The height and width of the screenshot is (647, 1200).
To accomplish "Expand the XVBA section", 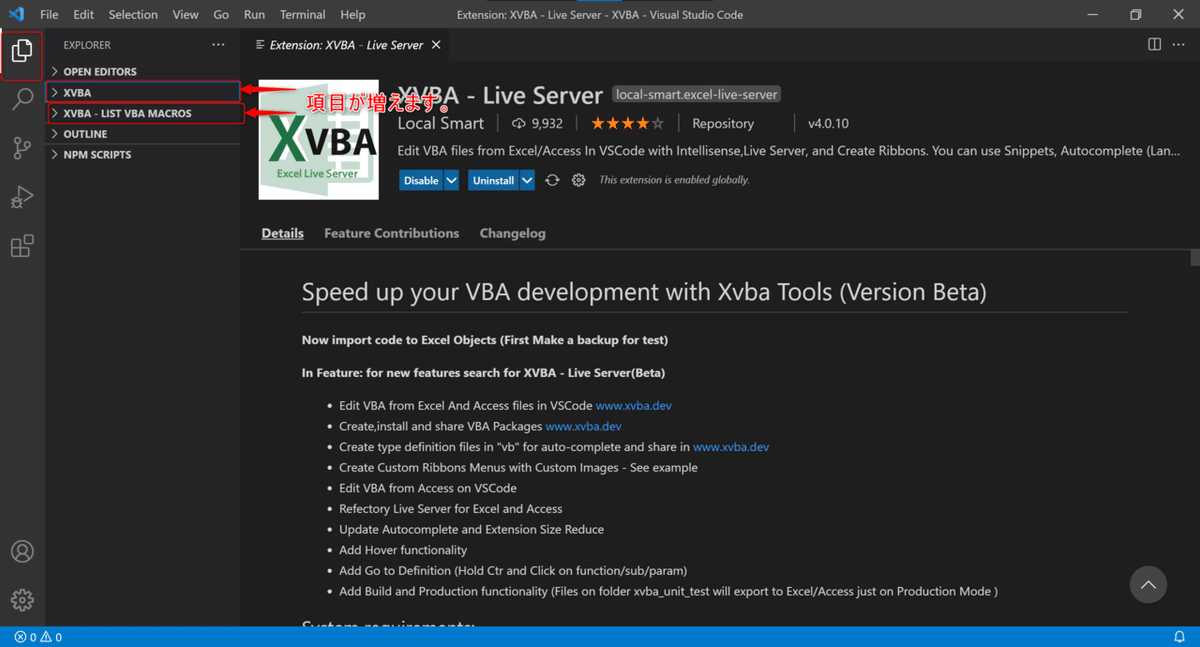I will 143,93.
